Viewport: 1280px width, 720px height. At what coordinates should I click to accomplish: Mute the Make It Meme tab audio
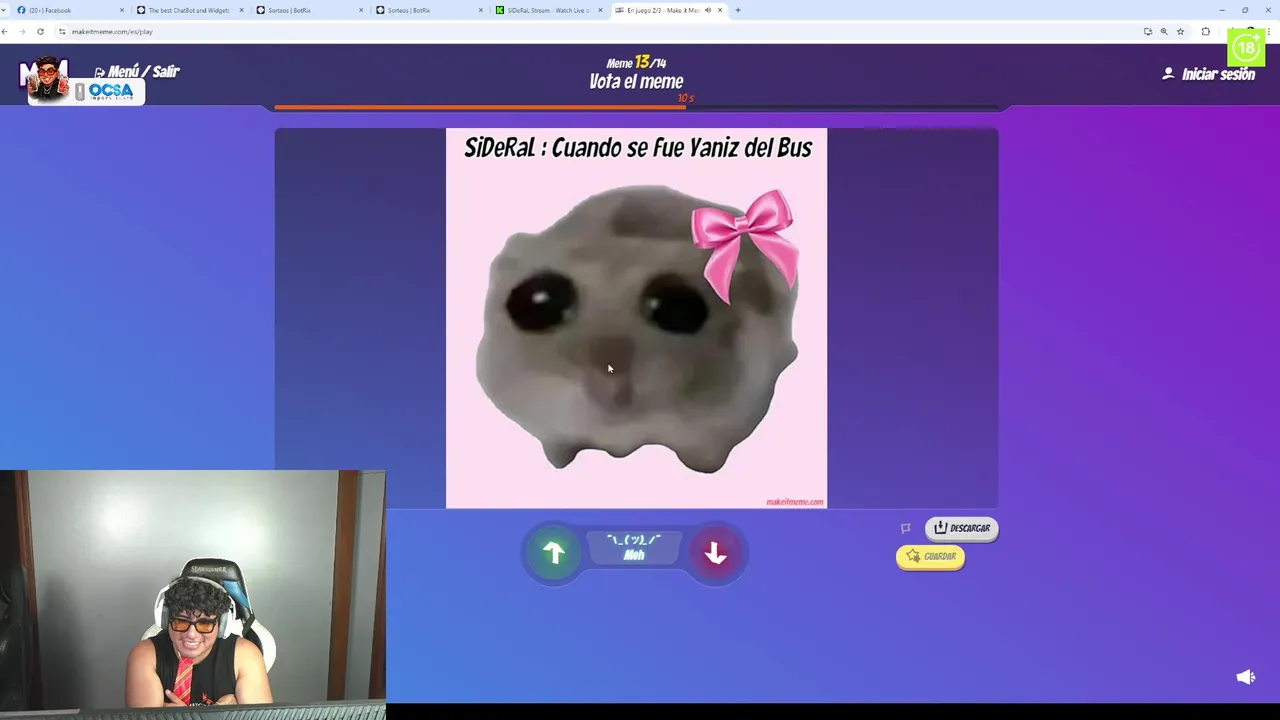click(x=708, y=10)
